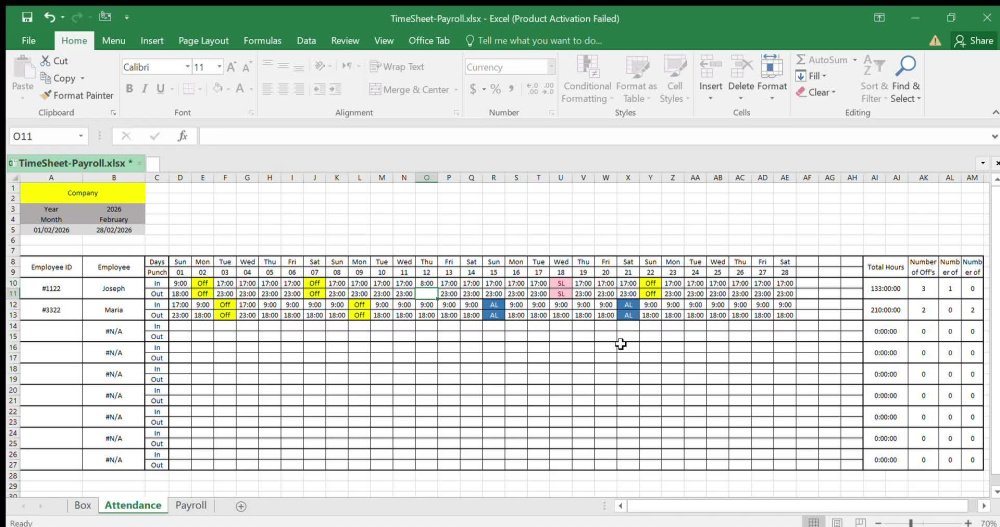Screen dimensions: 1000x527
Task: Apply accounting dollar format
Action: point(473,89)
